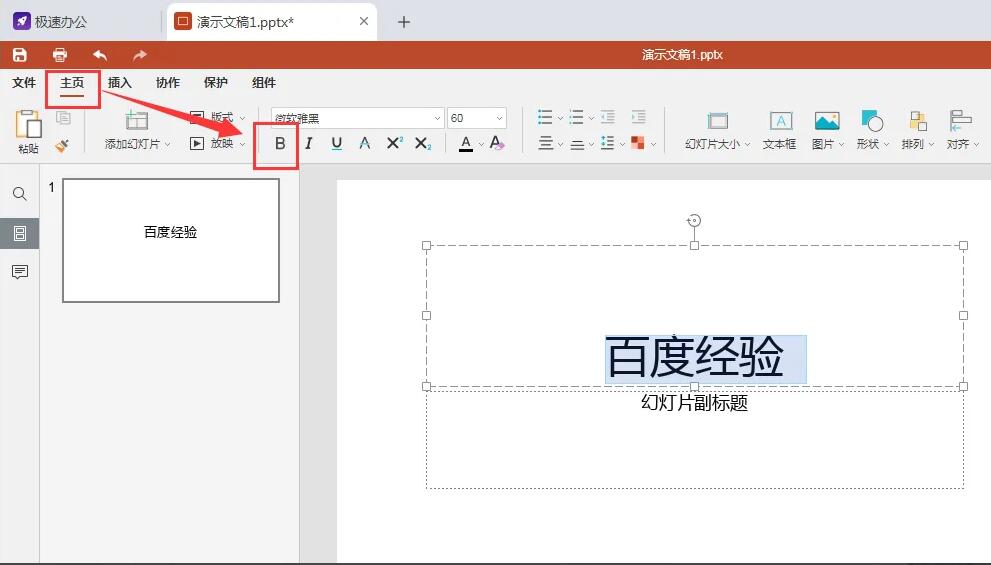Expand the fill color swatch dropdown arrow
Viewport: 991px width, 565px height.
pos(654,144)
